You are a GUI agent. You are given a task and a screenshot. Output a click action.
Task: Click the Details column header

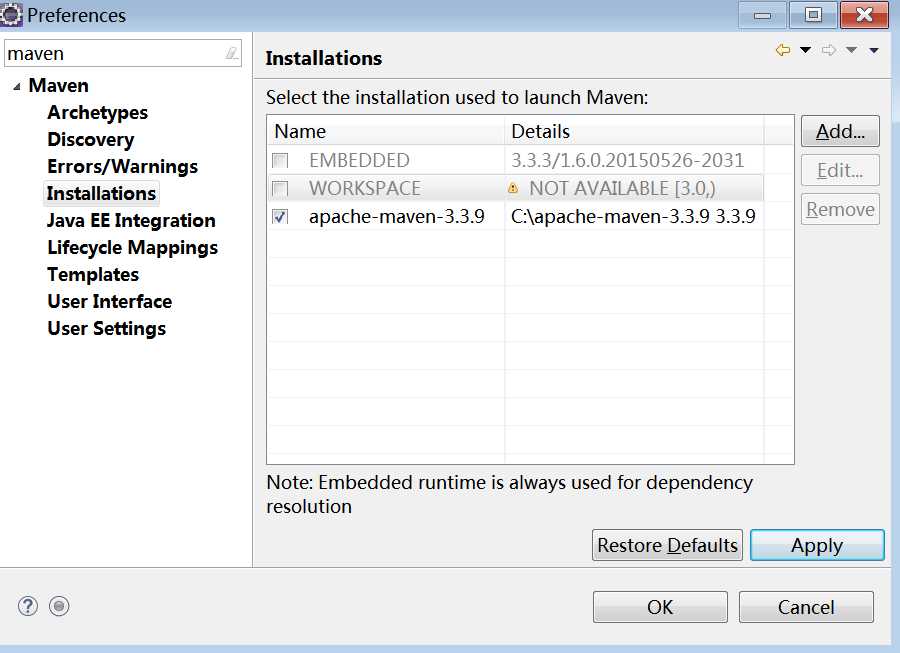[x=634, y=131]
